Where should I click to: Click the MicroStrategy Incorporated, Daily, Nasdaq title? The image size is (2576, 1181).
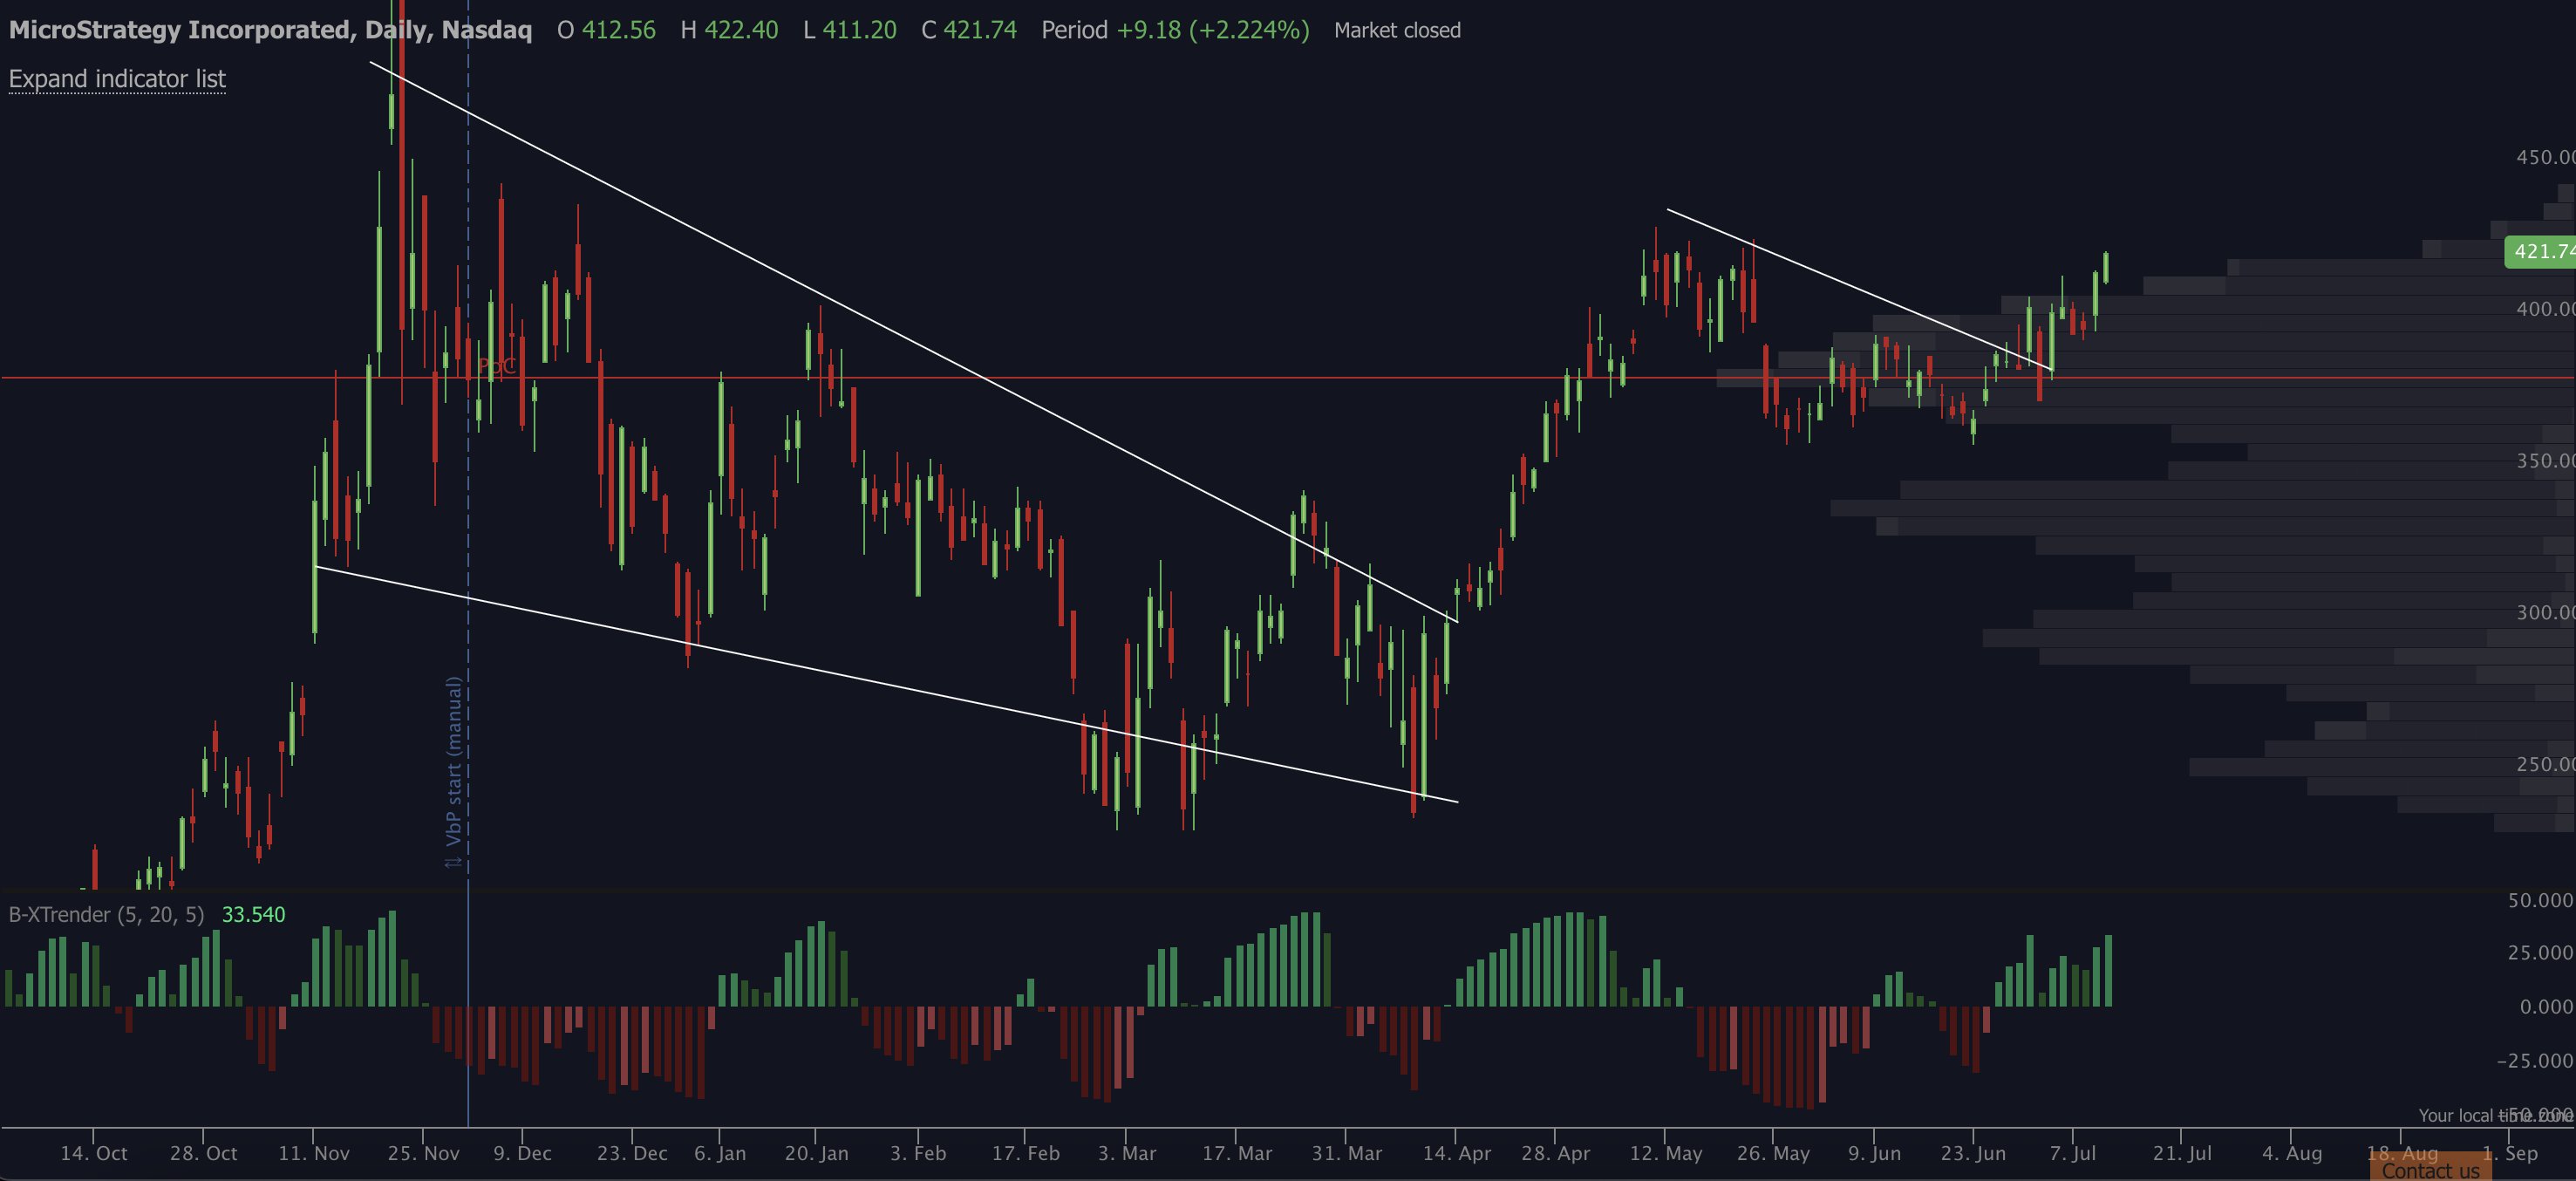[270, 30]
